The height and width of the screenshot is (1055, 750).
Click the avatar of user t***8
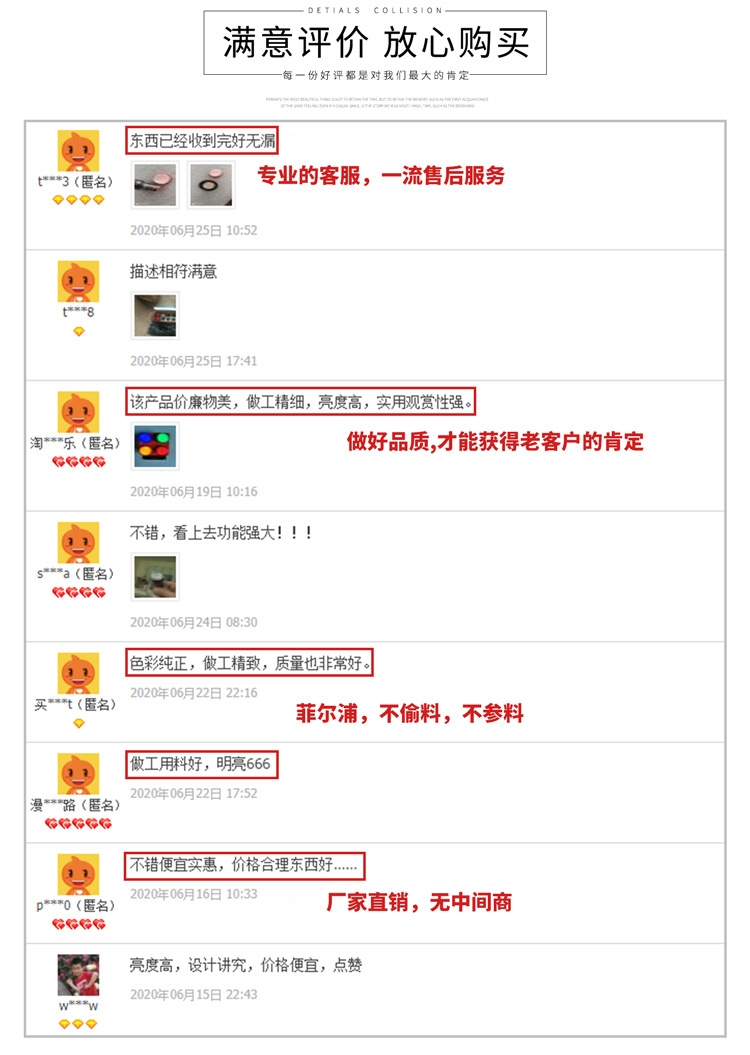[x=79, y=281]
